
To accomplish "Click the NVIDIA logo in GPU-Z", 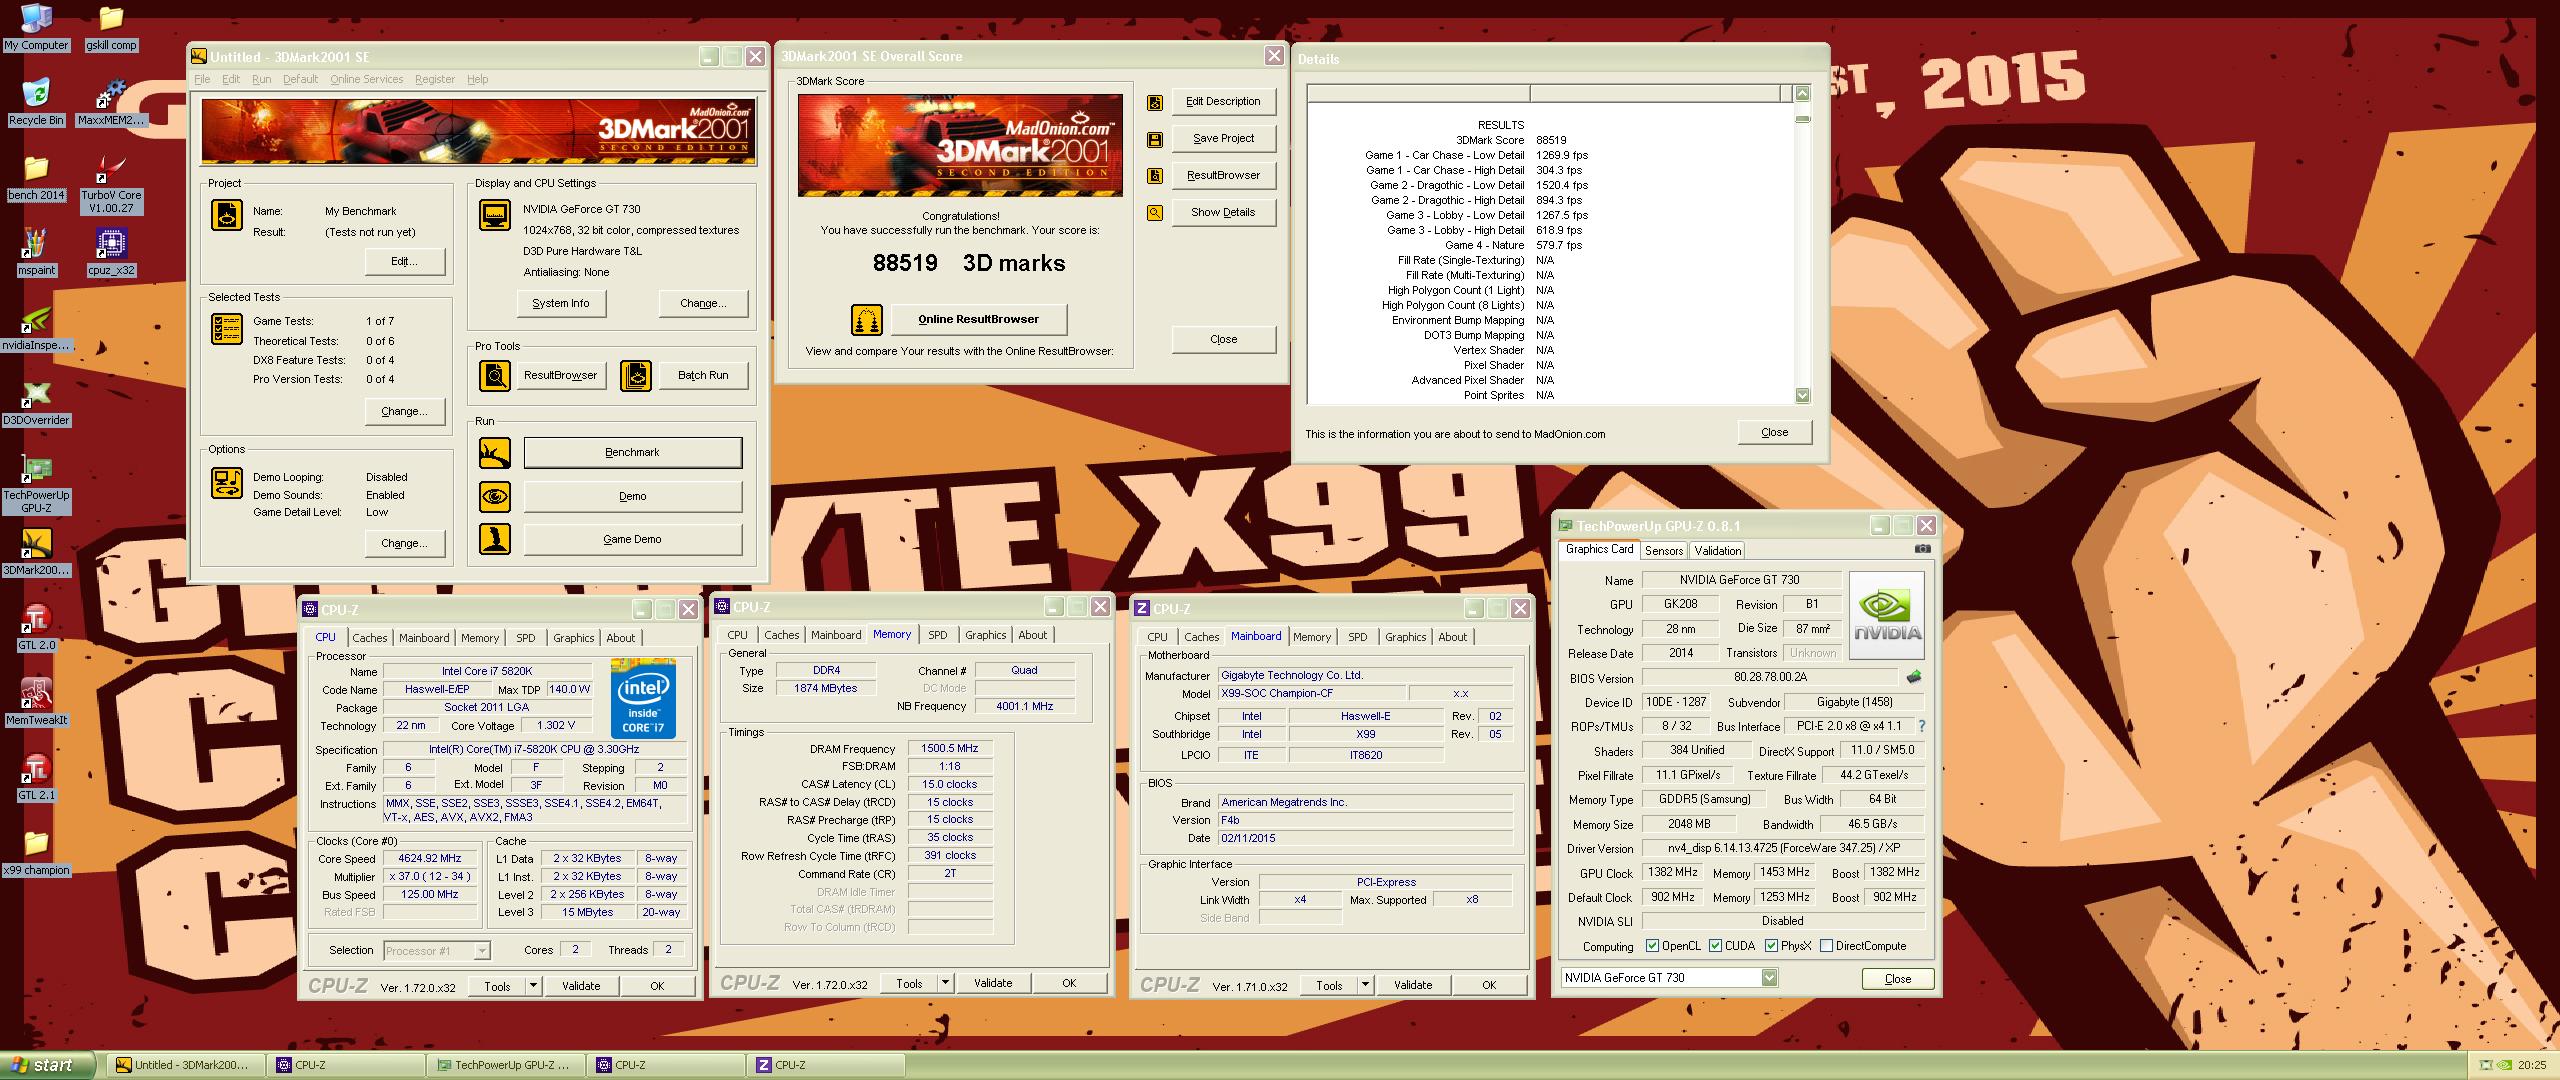I will click(1887, 615).
